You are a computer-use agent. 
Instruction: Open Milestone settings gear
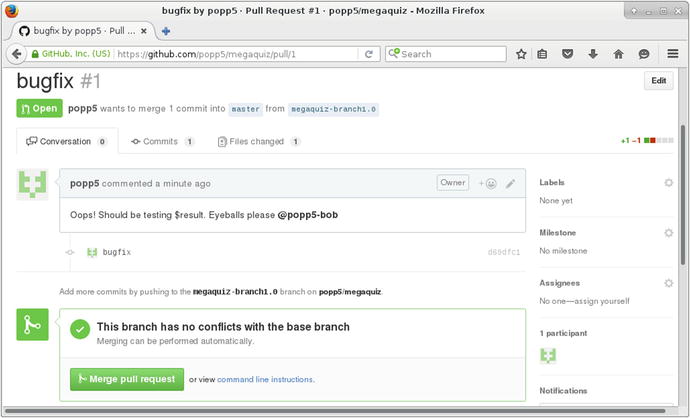[668, 233]
